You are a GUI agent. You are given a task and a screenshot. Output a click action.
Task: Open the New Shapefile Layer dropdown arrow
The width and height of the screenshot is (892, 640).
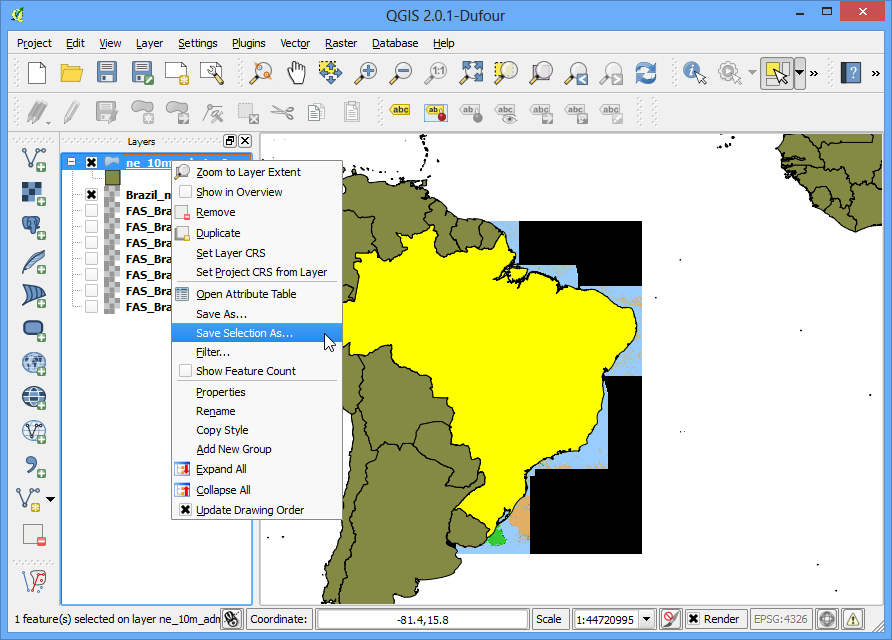click(x=51, y=499)
